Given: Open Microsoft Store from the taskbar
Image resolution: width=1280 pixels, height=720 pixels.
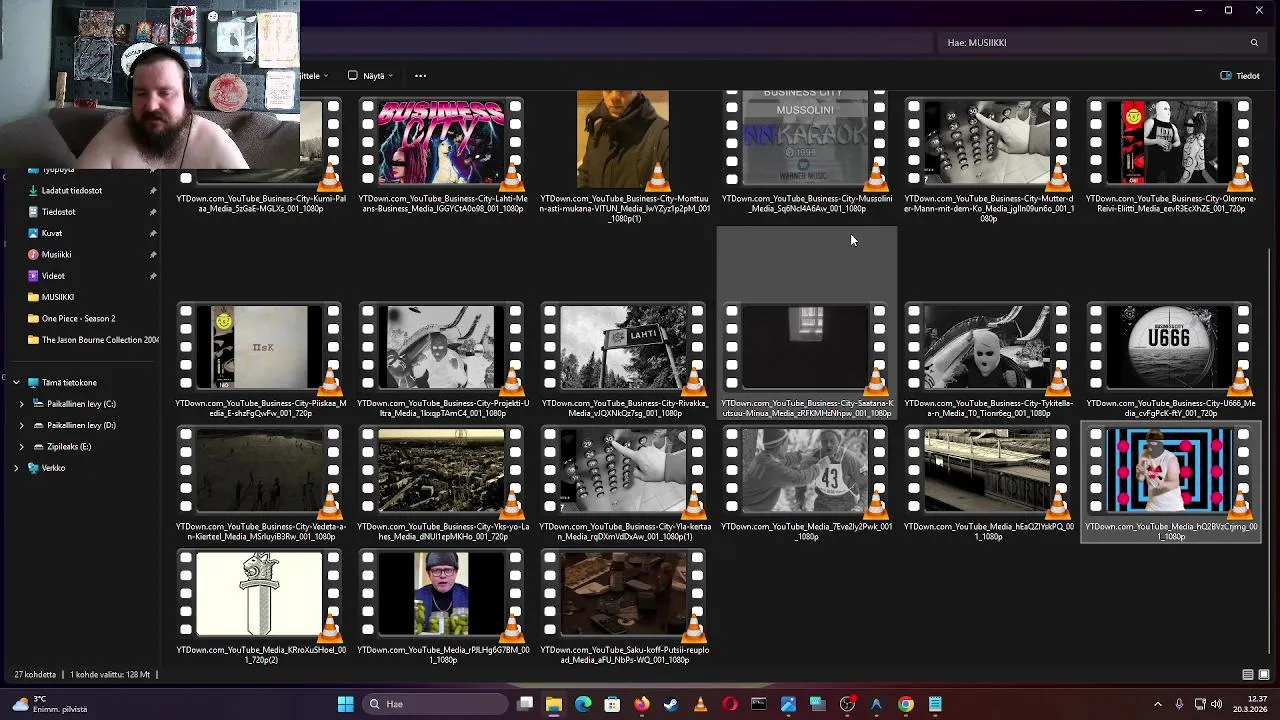Looking at the screenshot, I should point(612,704).
